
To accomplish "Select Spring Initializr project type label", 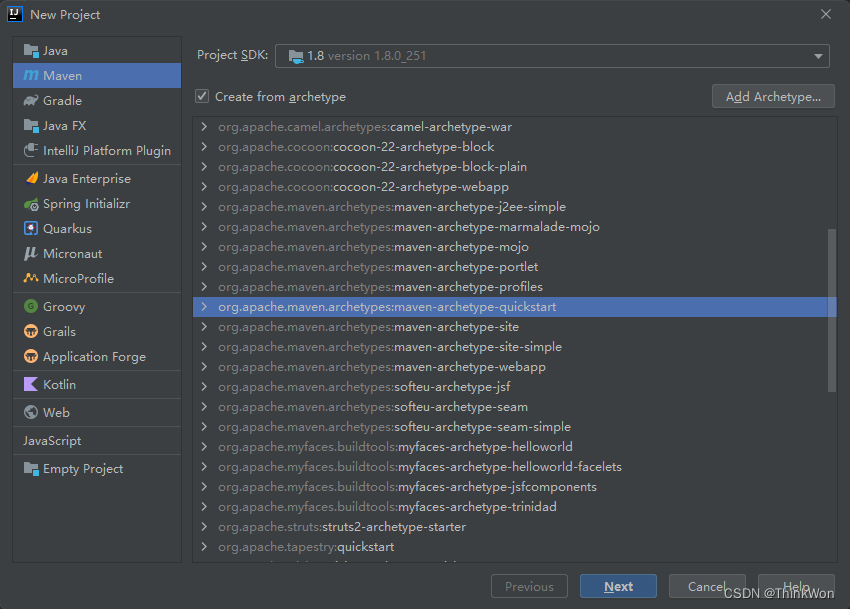I will [86, 204].
